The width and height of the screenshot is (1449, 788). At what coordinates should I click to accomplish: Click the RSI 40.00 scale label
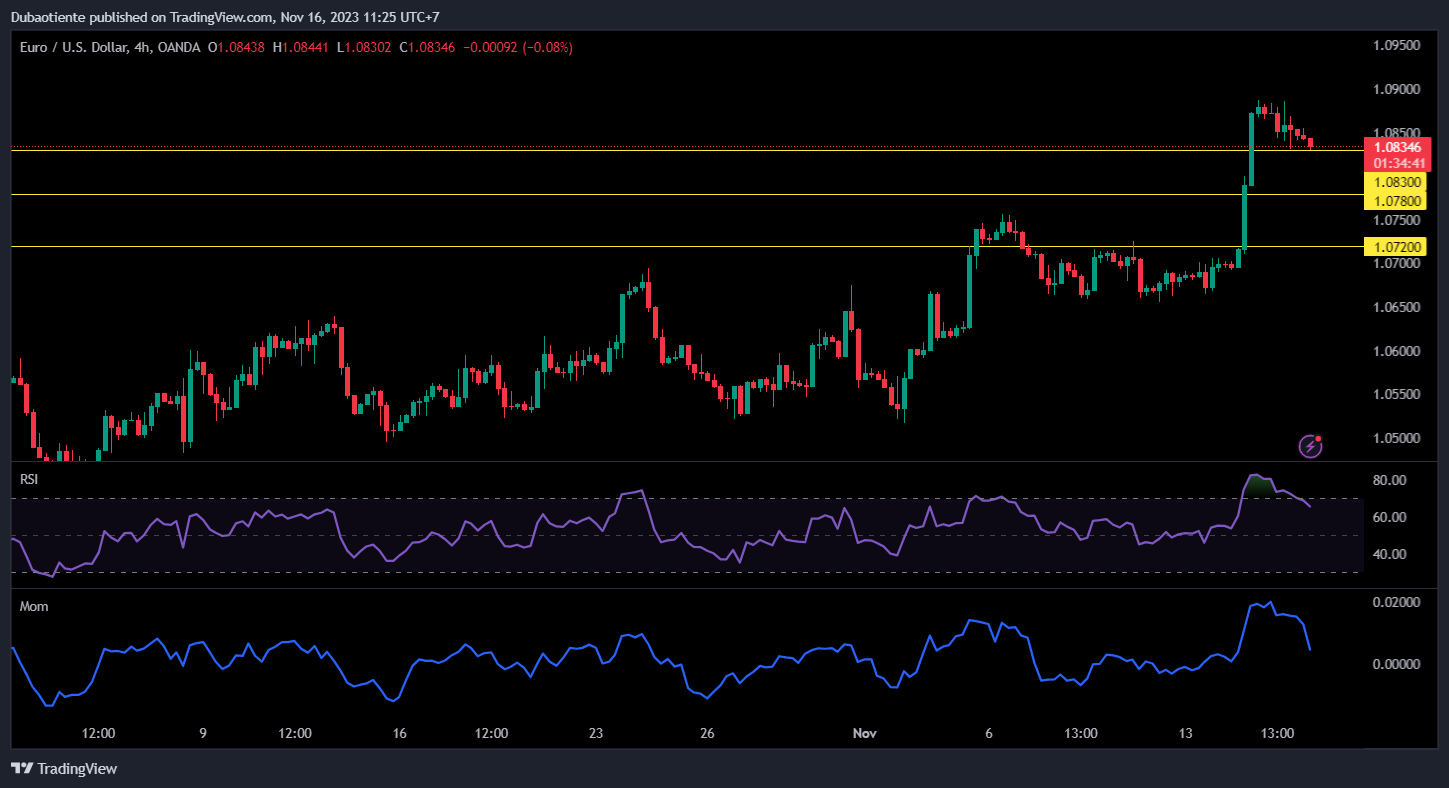[1391, 554]
